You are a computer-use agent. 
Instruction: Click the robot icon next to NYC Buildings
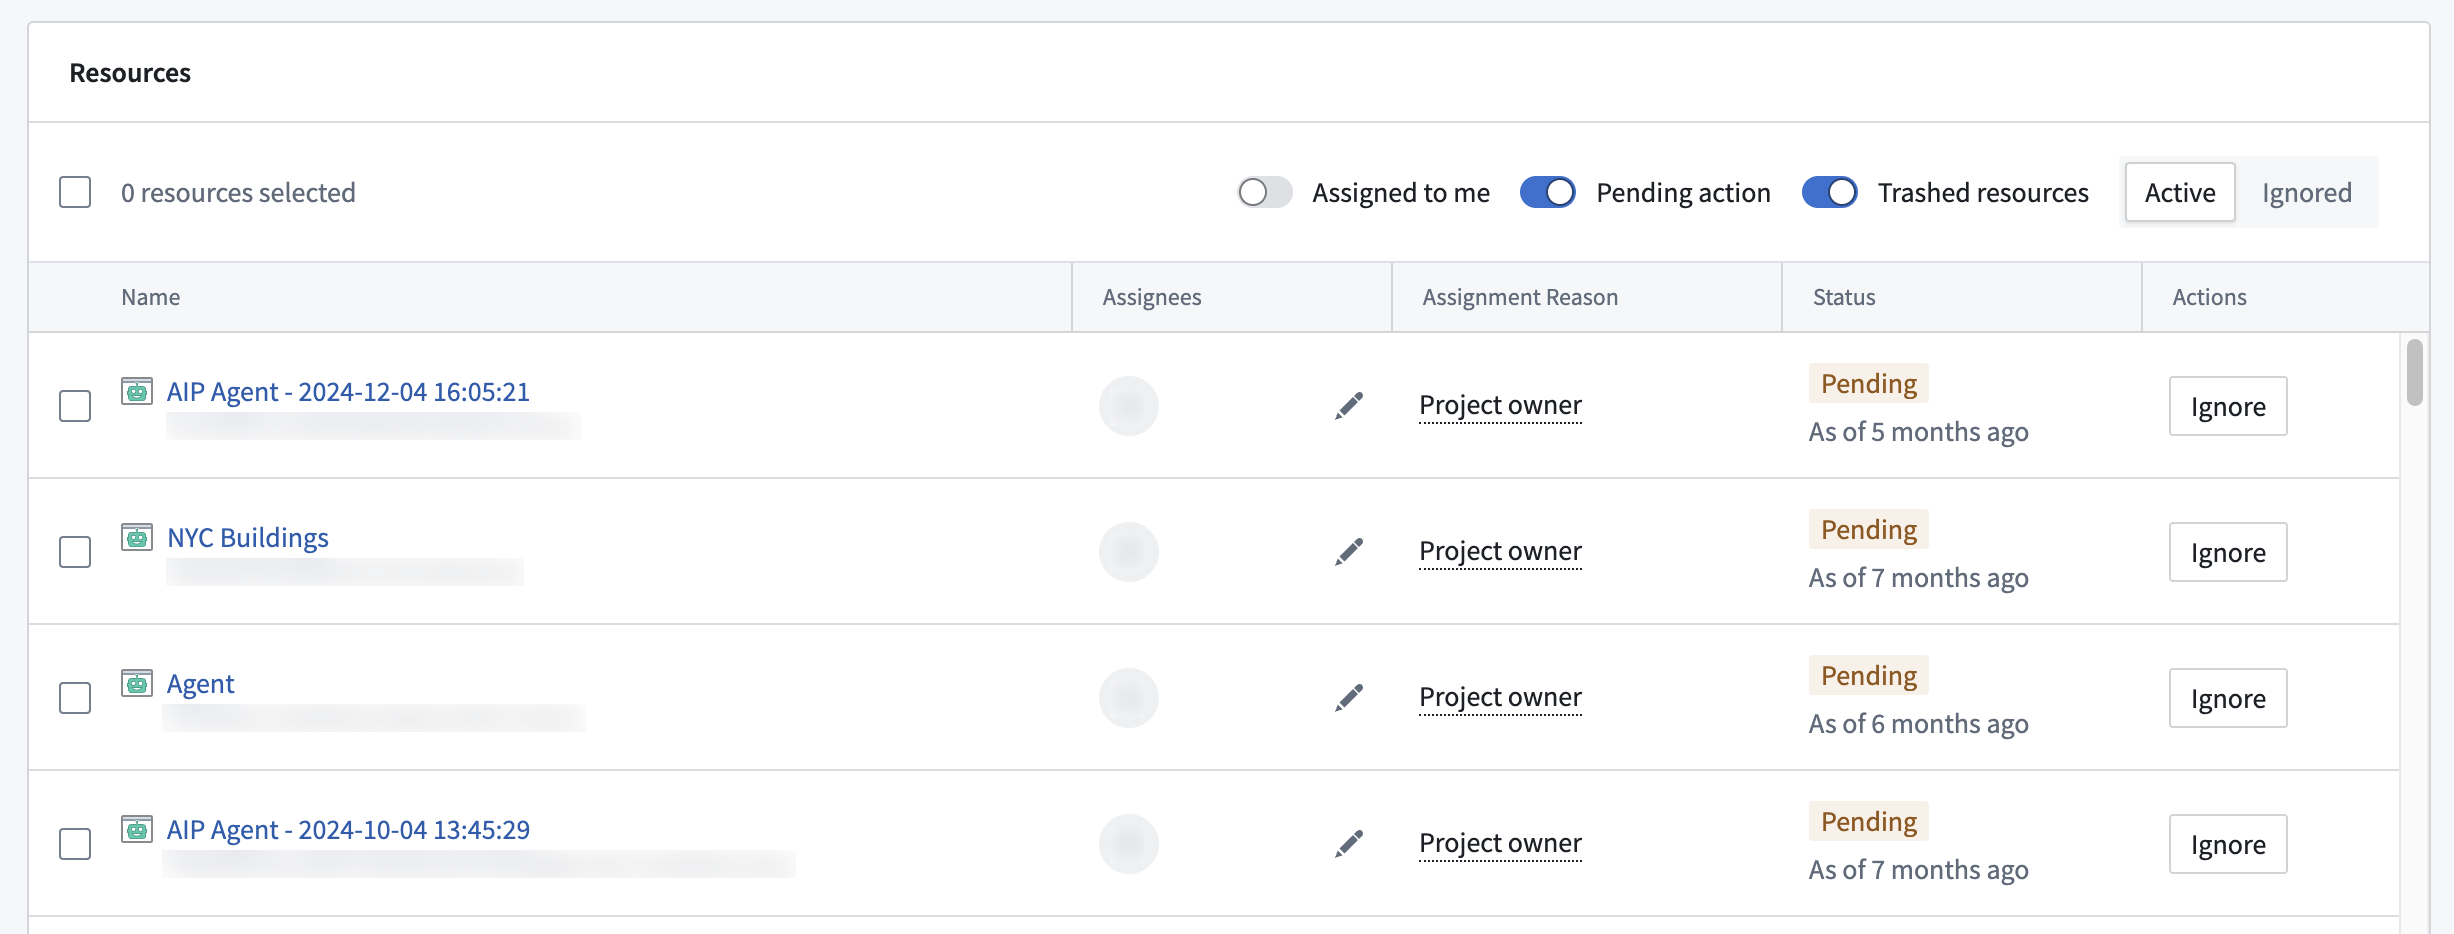coord(137,537)
